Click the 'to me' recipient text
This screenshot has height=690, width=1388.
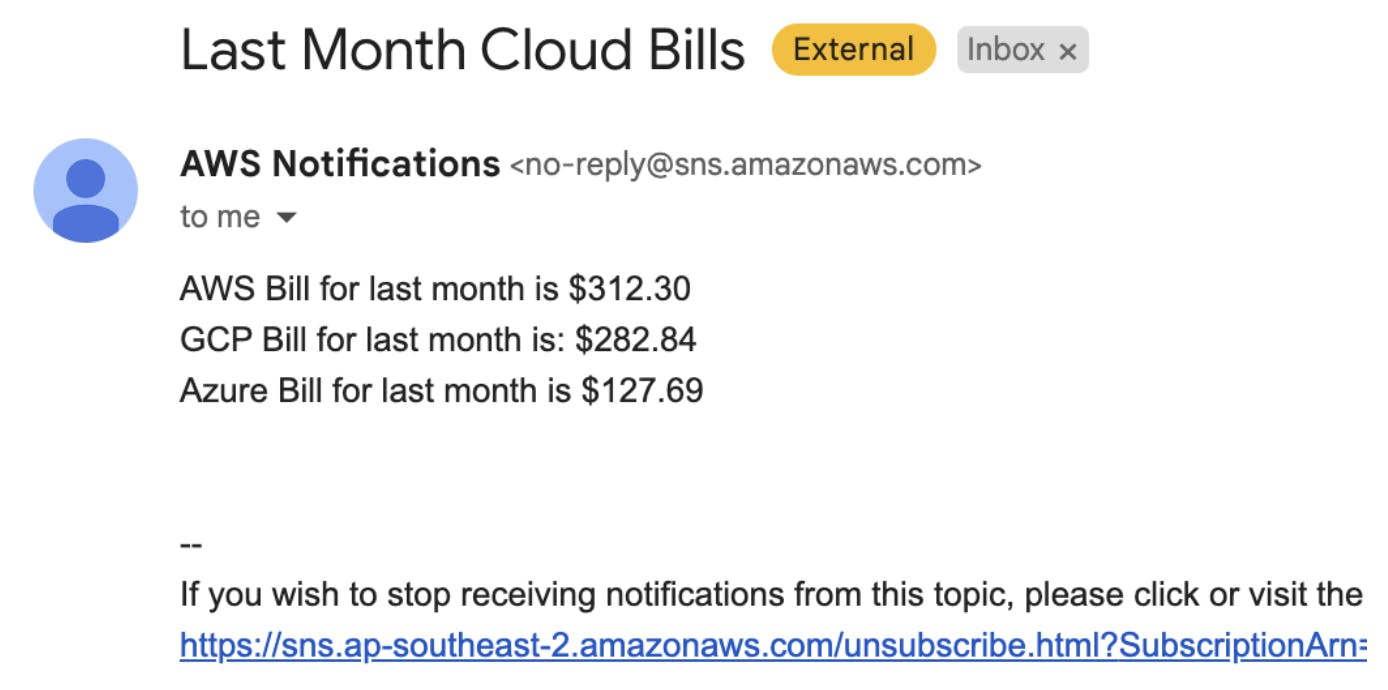coord(220,217)
